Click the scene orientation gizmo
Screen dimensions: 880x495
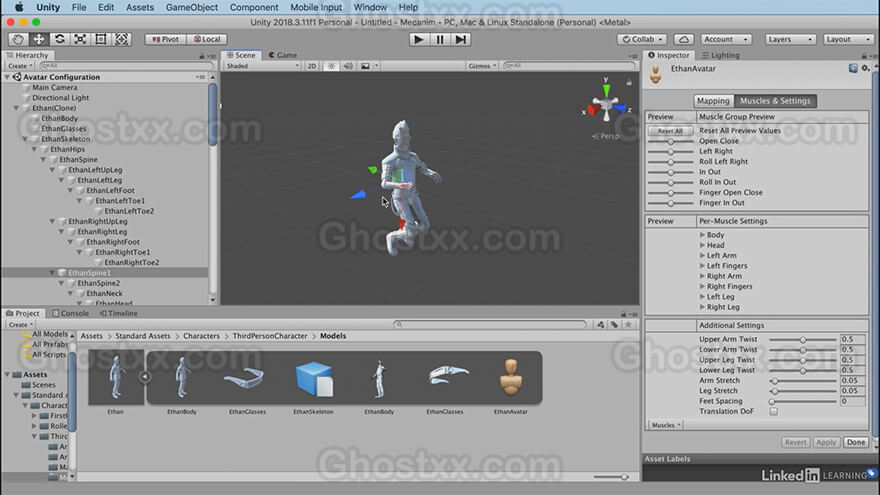(x=606, y=104)
